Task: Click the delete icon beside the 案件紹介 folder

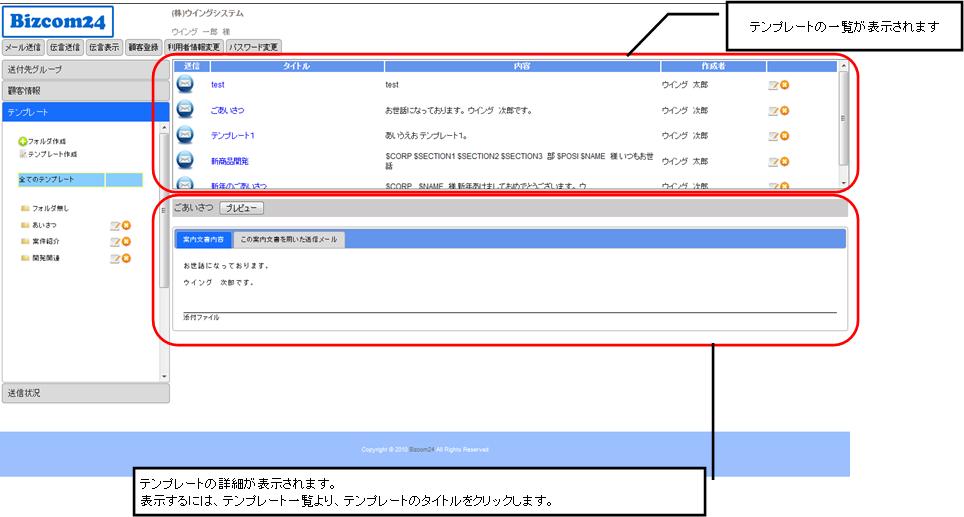Action: 127,242
